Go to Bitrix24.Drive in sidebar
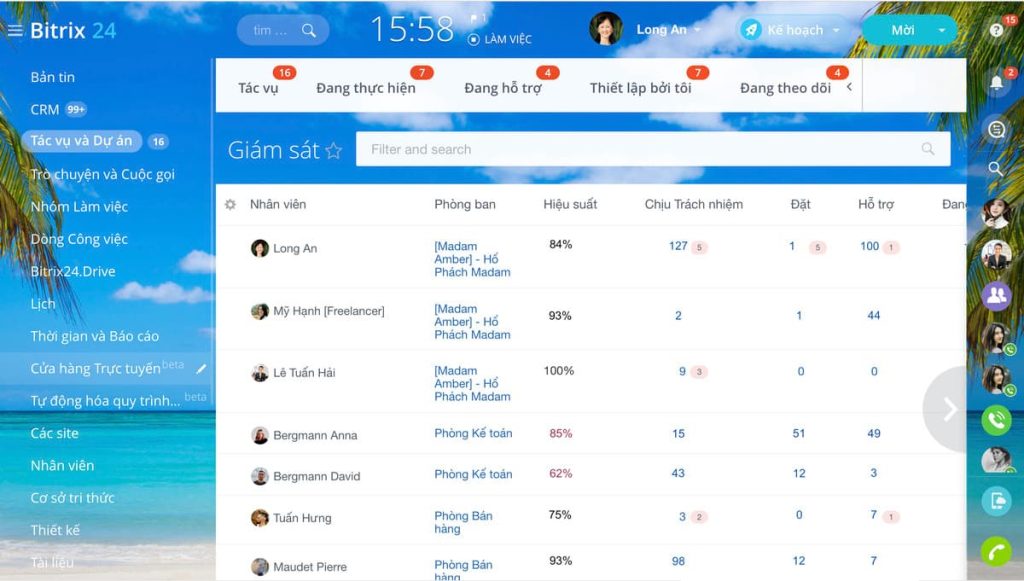1024x581 pixels. [72, 272]
